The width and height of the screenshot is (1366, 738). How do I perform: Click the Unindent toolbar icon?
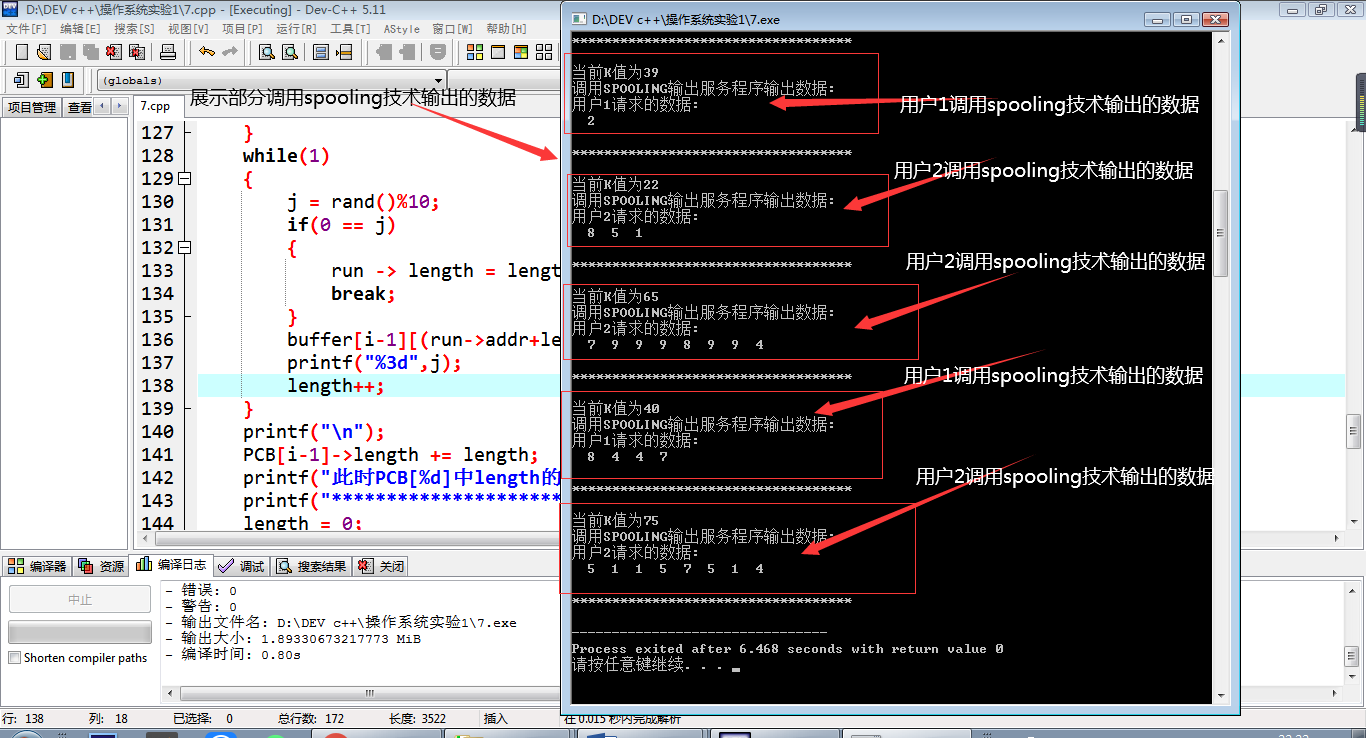click(x=407, y=52)
